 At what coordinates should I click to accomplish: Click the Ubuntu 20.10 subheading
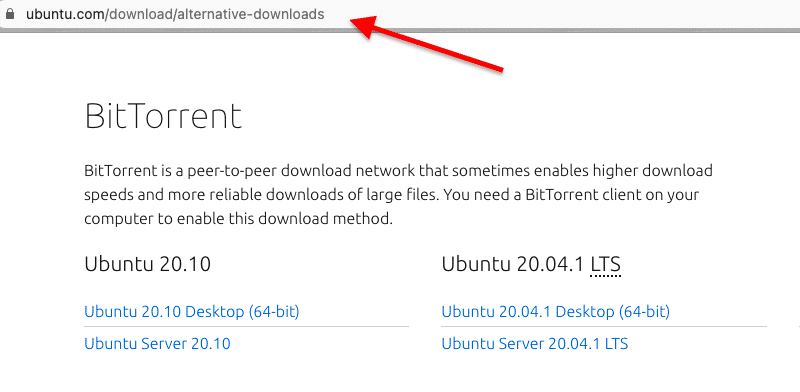click(147, 264)
